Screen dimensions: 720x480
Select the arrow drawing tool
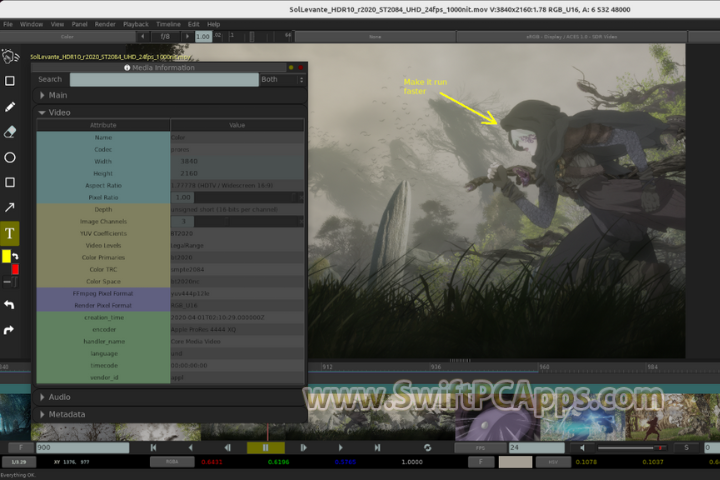pyautogui.click(x=10, y=208)
